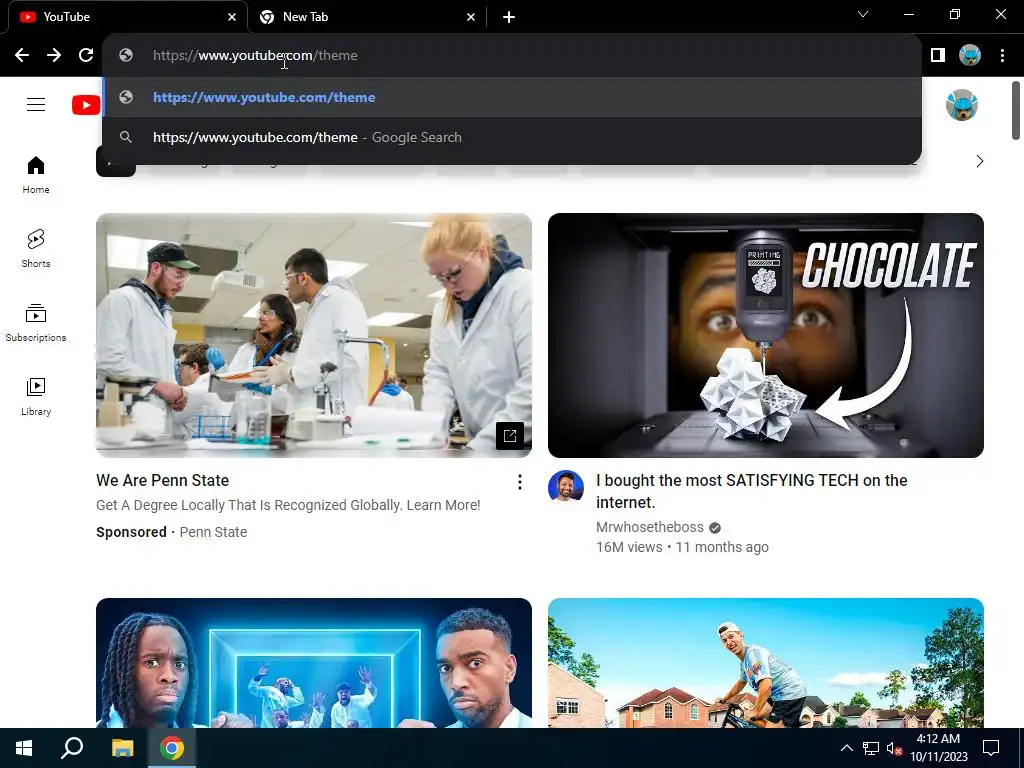
Task: Click the 16M views 11 months ago text
Action: [682, 547]
